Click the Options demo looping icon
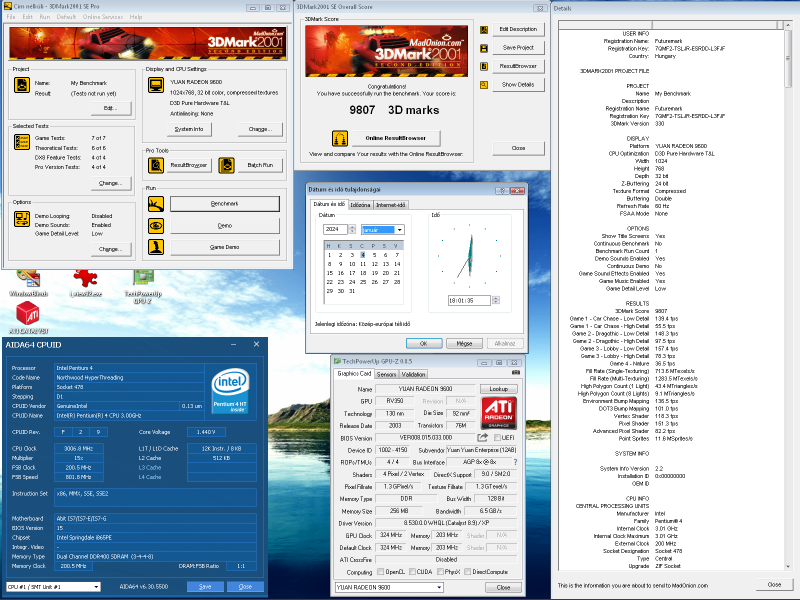Image resolution: width=800 pixels, height=600 pixels. [22, 219]
